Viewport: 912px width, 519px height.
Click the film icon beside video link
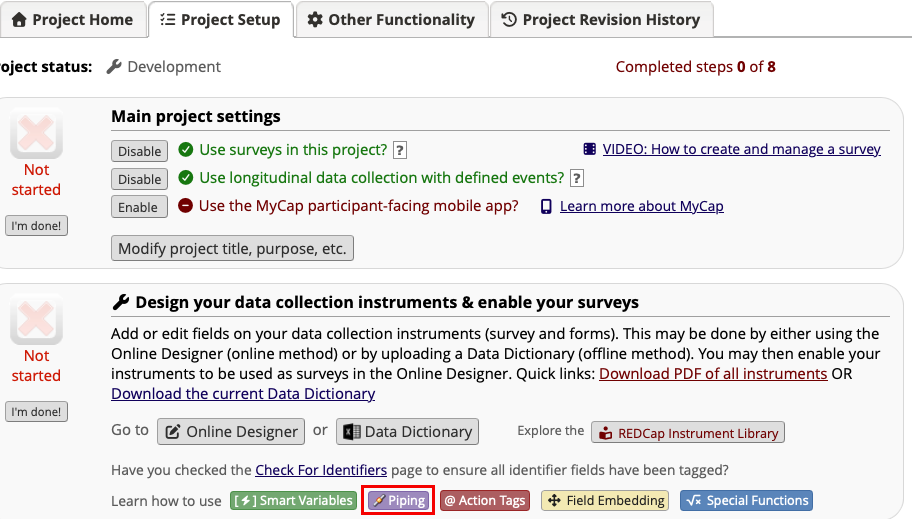(x=590, y=149)
